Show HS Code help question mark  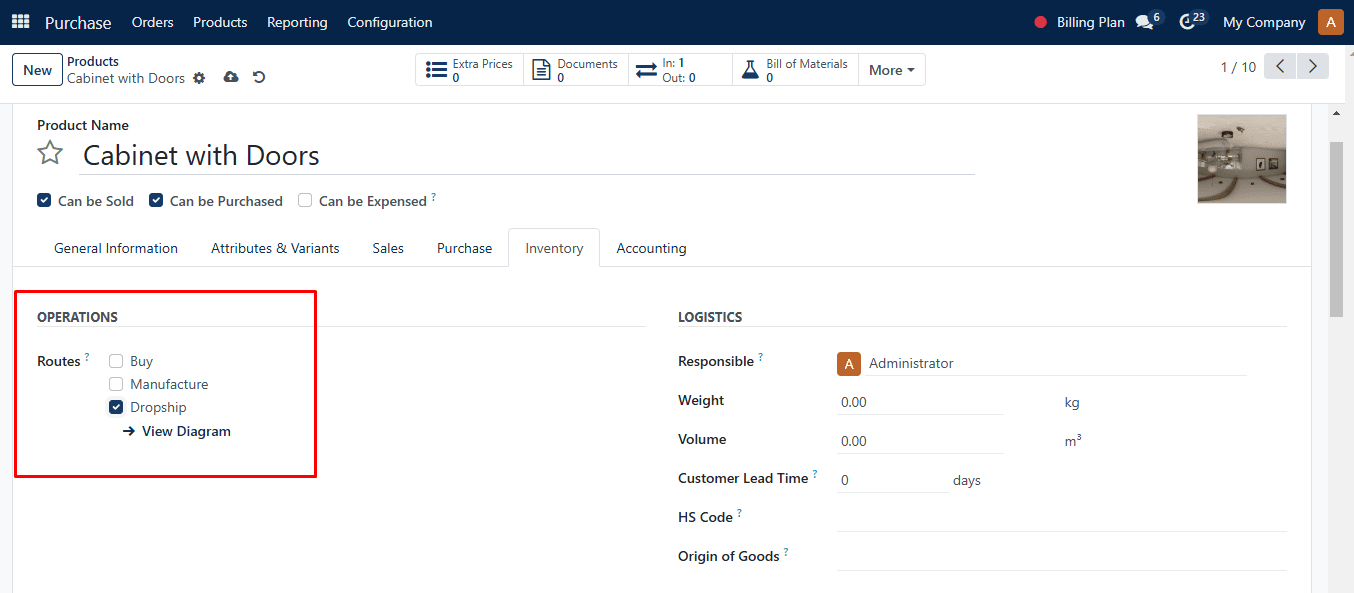pos(739,513)
